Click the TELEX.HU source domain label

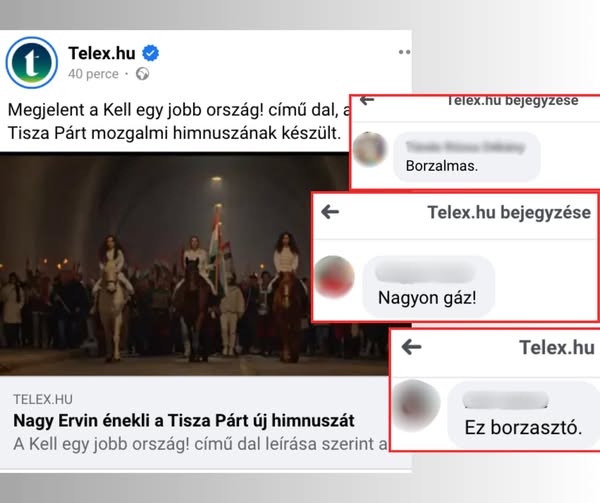point(43,399)
